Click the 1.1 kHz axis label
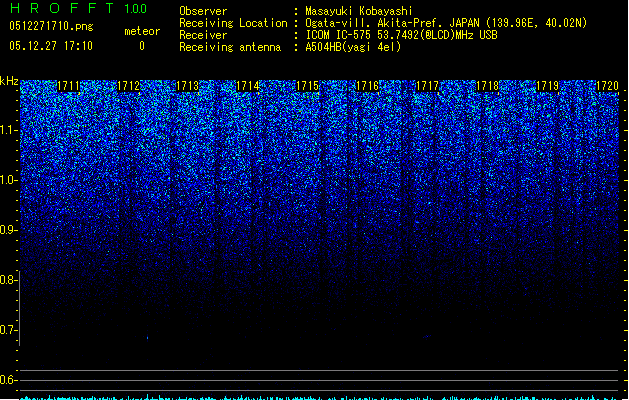This screenshot has height=400, width=629. point(8,130)
